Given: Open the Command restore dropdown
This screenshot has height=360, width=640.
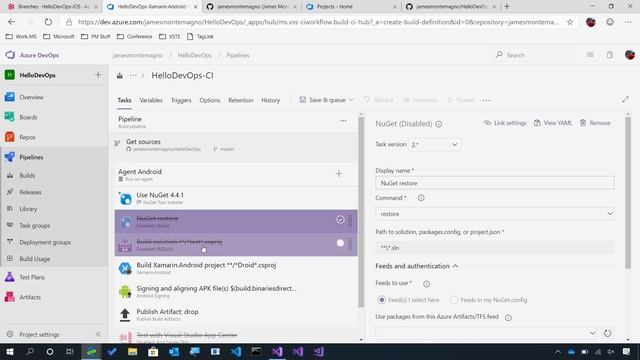Looking at the screenshot, I should coord(495,214).
